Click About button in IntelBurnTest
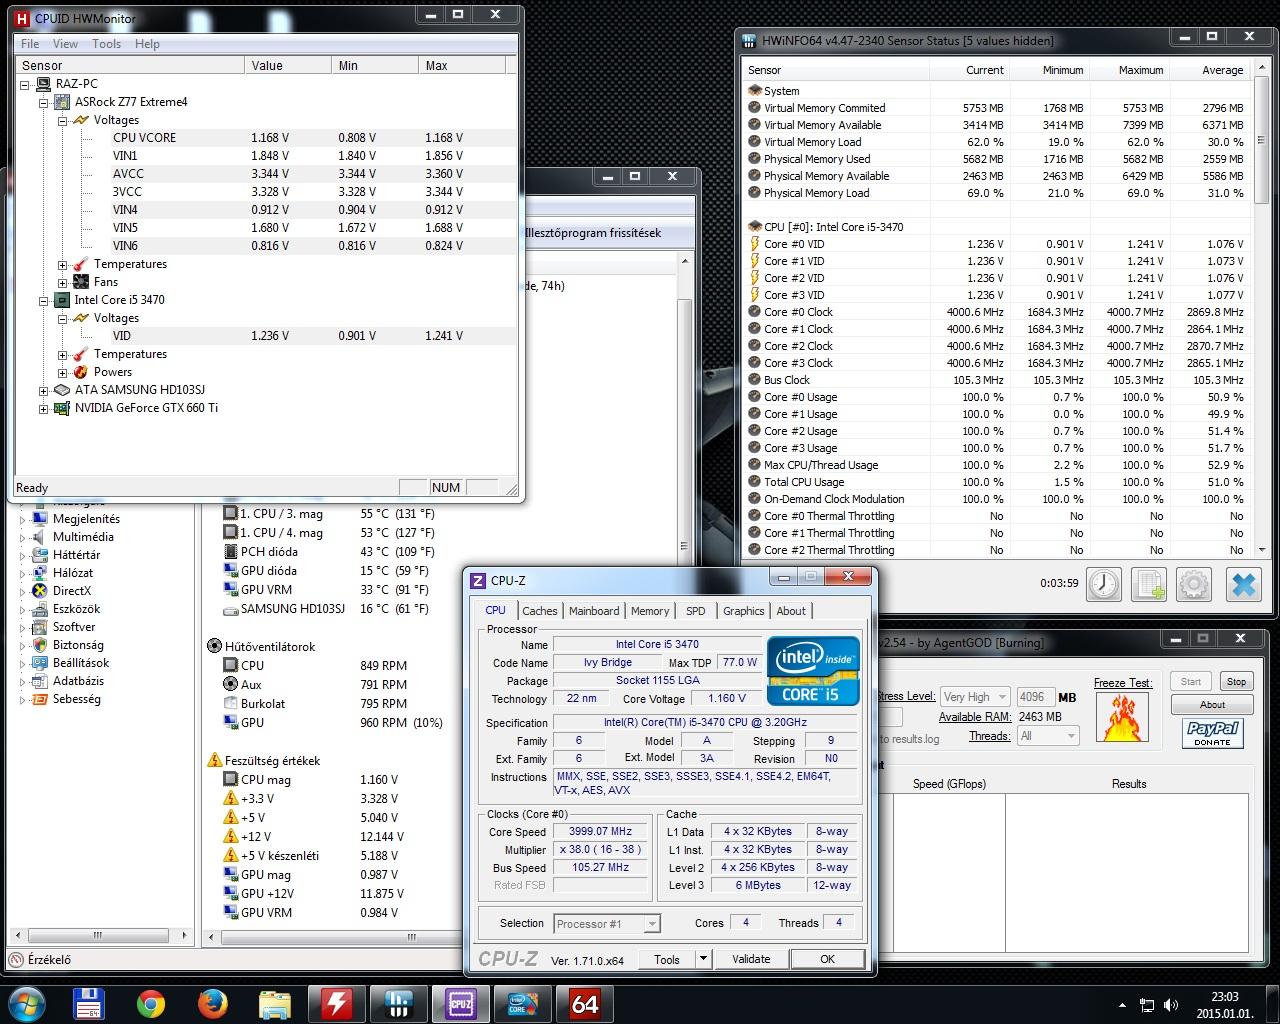Image resolution: width=1280 pixels, height=1024 pixels. [x=1212, y=705]
